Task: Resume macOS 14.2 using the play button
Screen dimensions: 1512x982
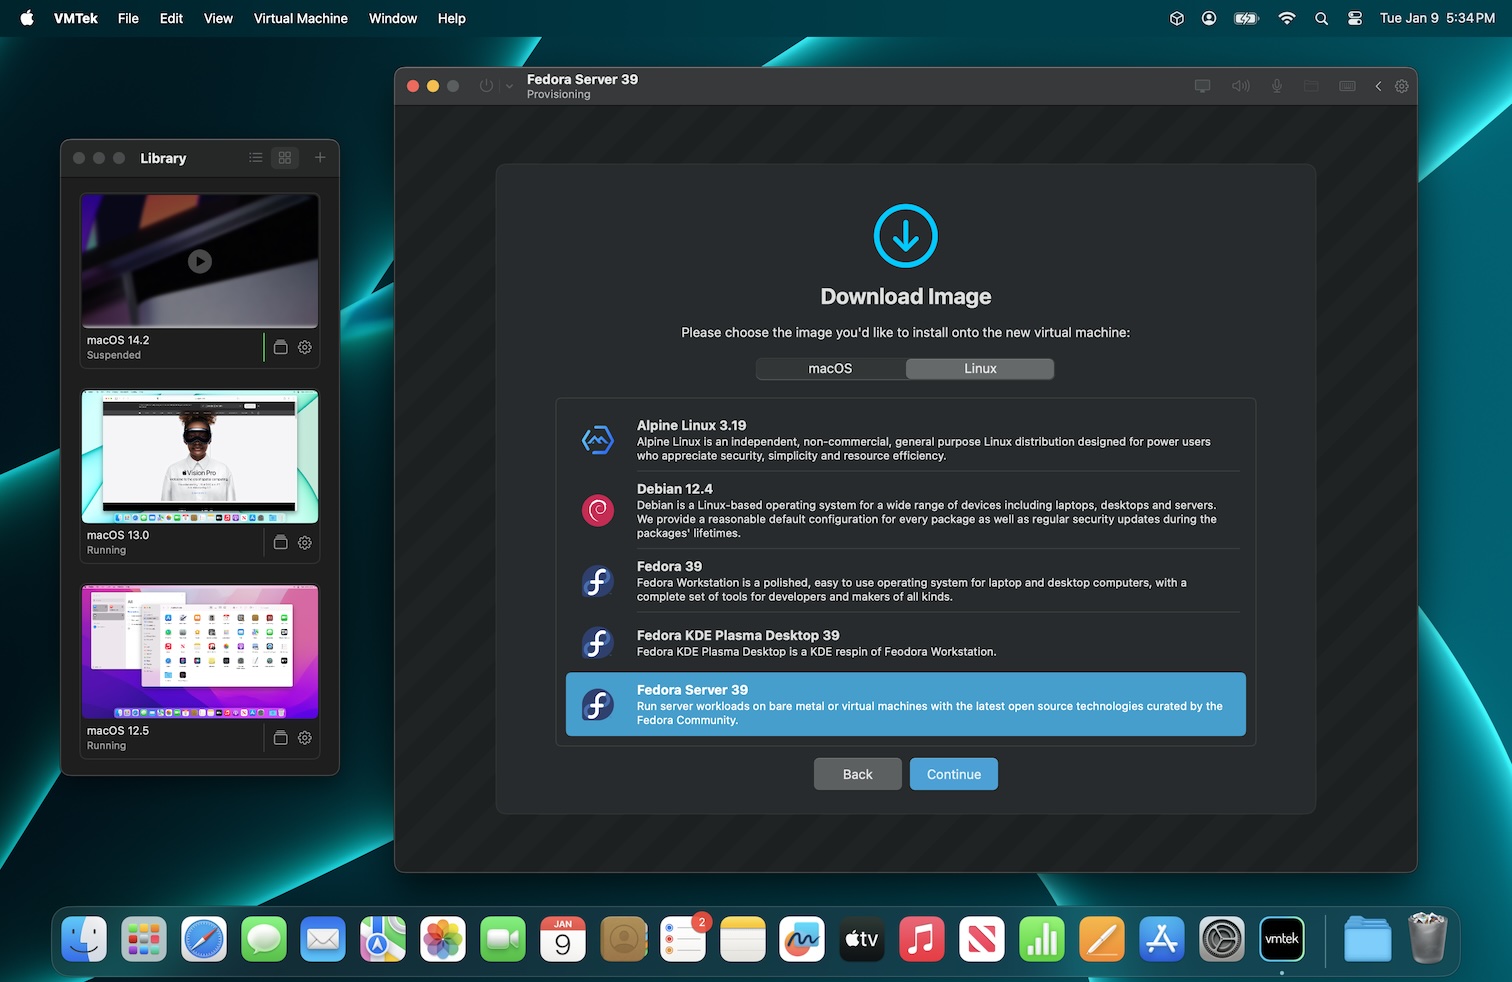Action: pyautogui.click(x=200, y=262)
